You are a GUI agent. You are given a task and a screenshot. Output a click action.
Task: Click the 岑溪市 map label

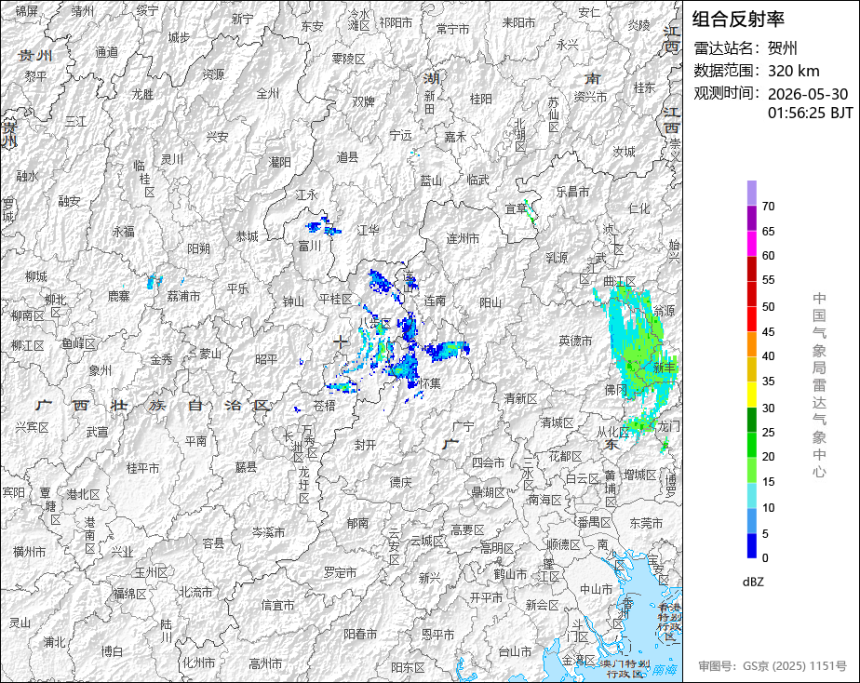pos(269,533)
